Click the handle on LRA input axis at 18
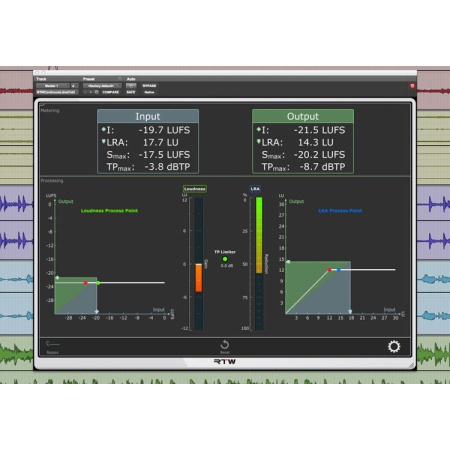 pos(350,312)
